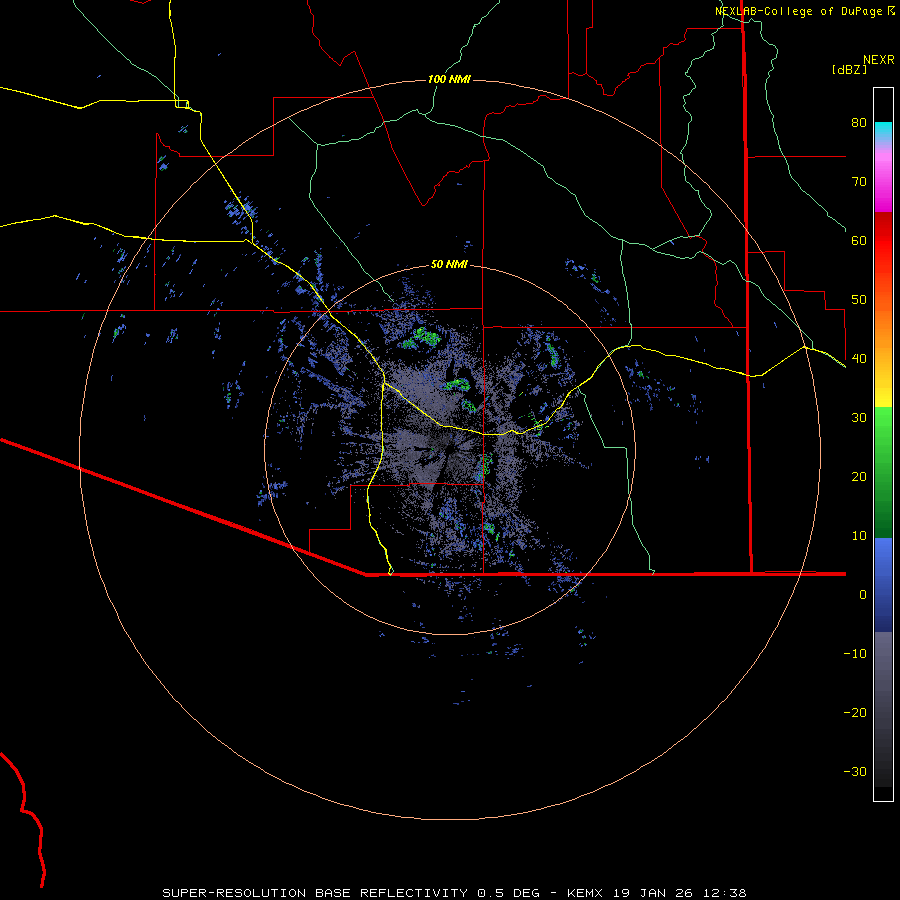Viewport: 900px width, 900px height.
Task: Click the 30 dBZ green band on legend
Action: 883,418
